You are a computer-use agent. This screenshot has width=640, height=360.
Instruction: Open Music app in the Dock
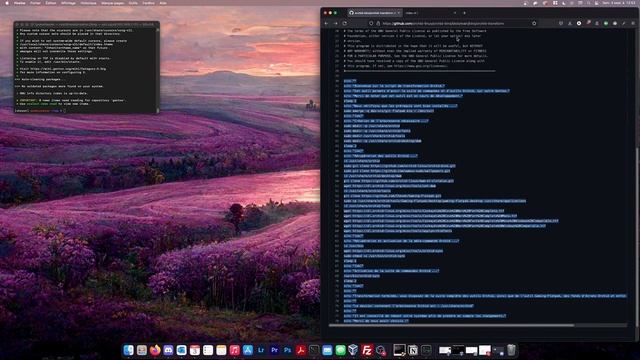(x=234, y=350)
